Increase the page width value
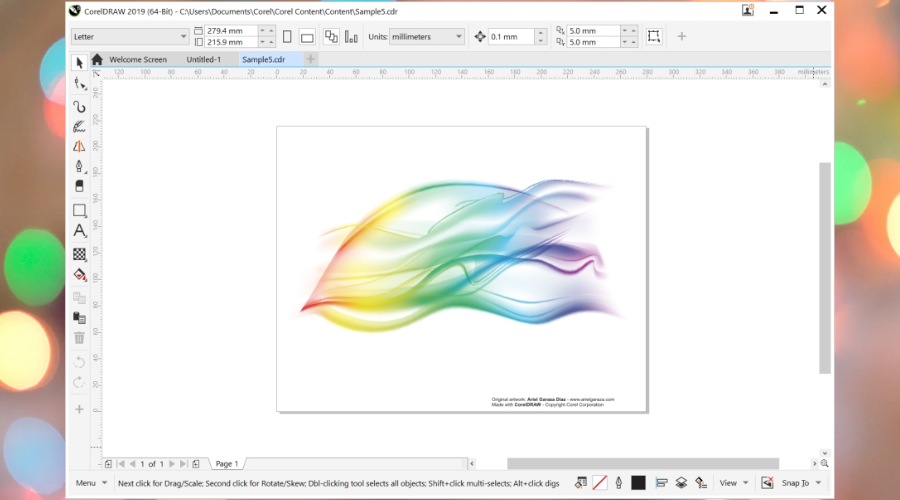 tap(271, 30)
